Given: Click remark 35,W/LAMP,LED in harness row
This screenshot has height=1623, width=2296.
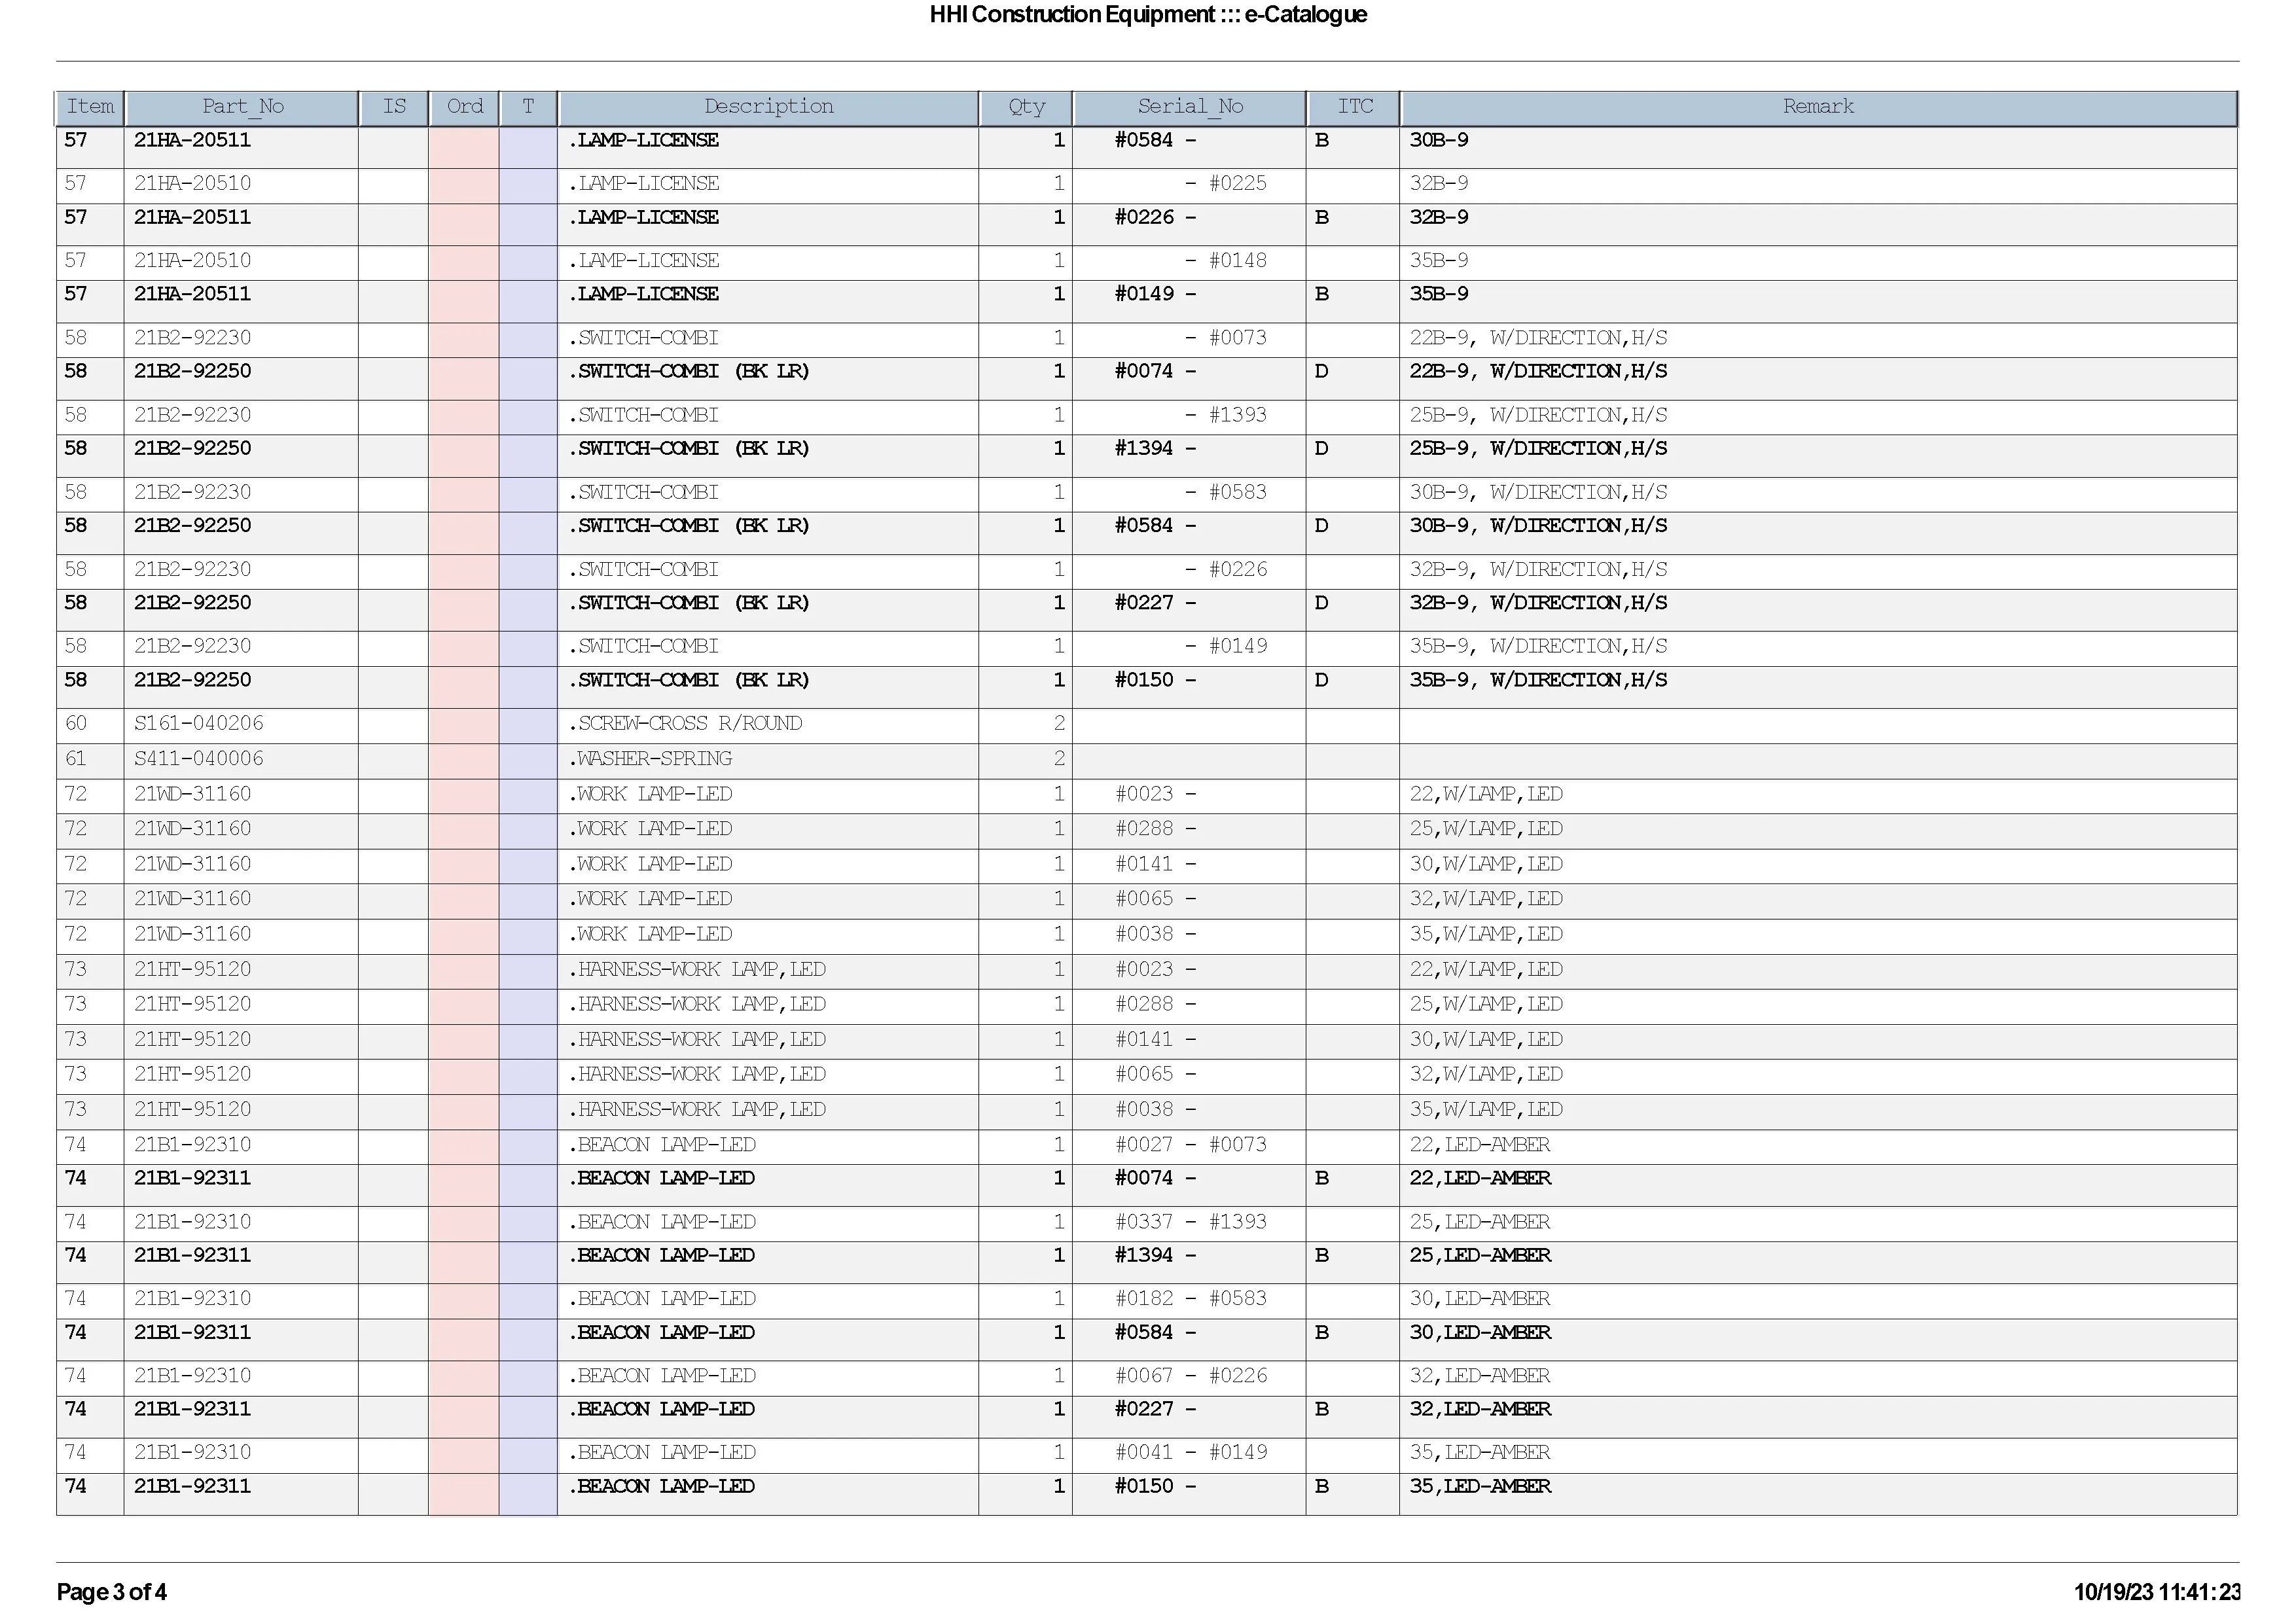Looking at the screenshot, I should pyautogui.click(x=1486, y=1110).
